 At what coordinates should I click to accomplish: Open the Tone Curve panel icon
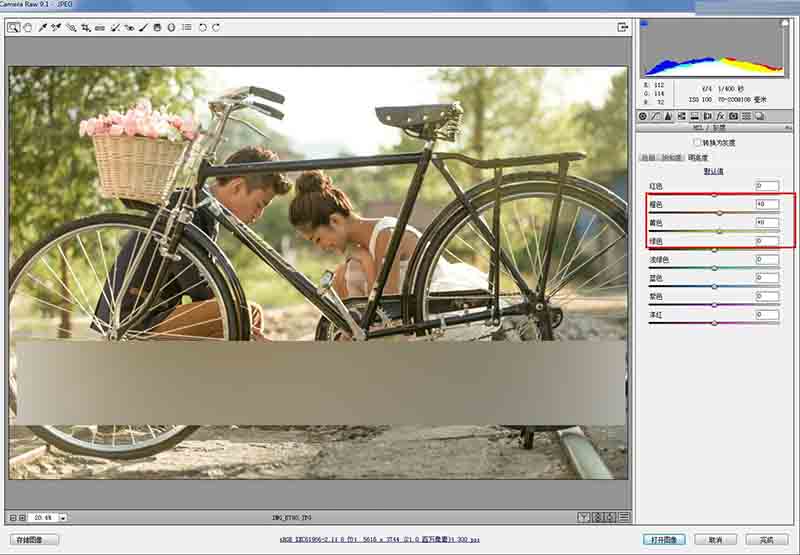tap(656, 116)
